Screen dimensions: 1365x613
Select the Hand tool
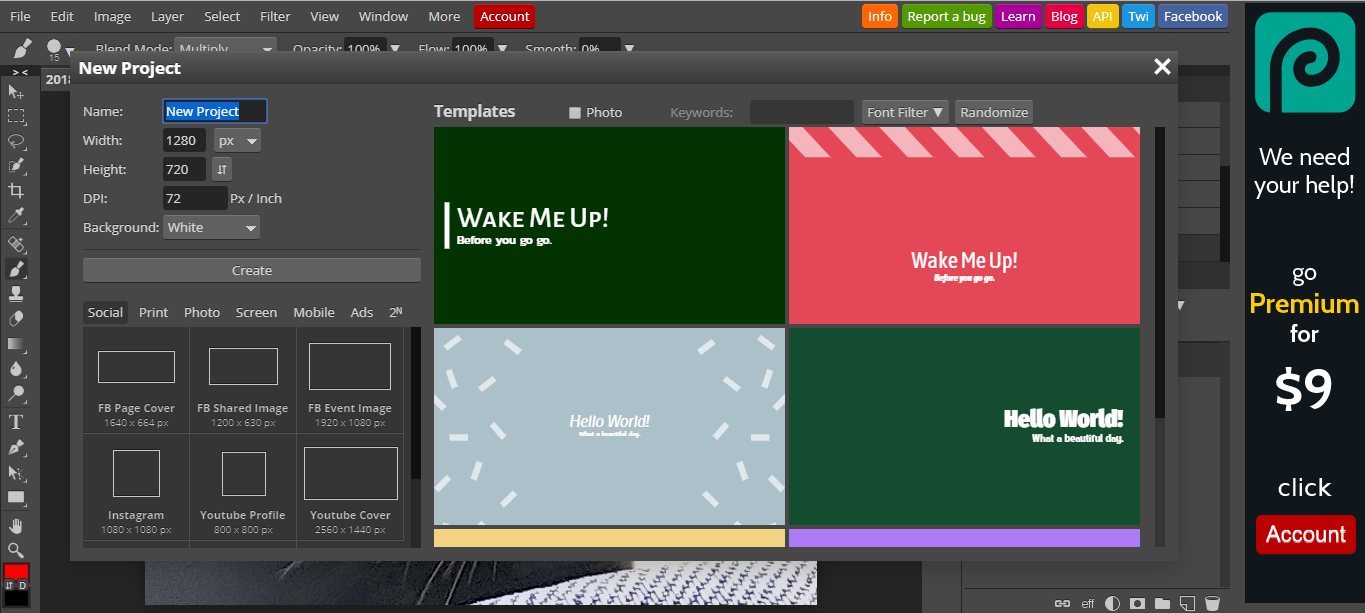[x=16, y=525]
